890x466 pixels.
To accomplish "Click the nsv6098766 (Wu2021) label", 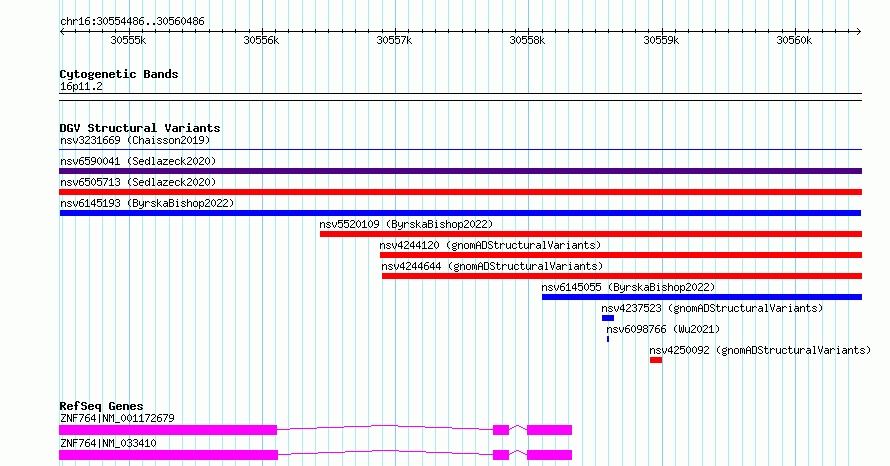I will point(663,329).
